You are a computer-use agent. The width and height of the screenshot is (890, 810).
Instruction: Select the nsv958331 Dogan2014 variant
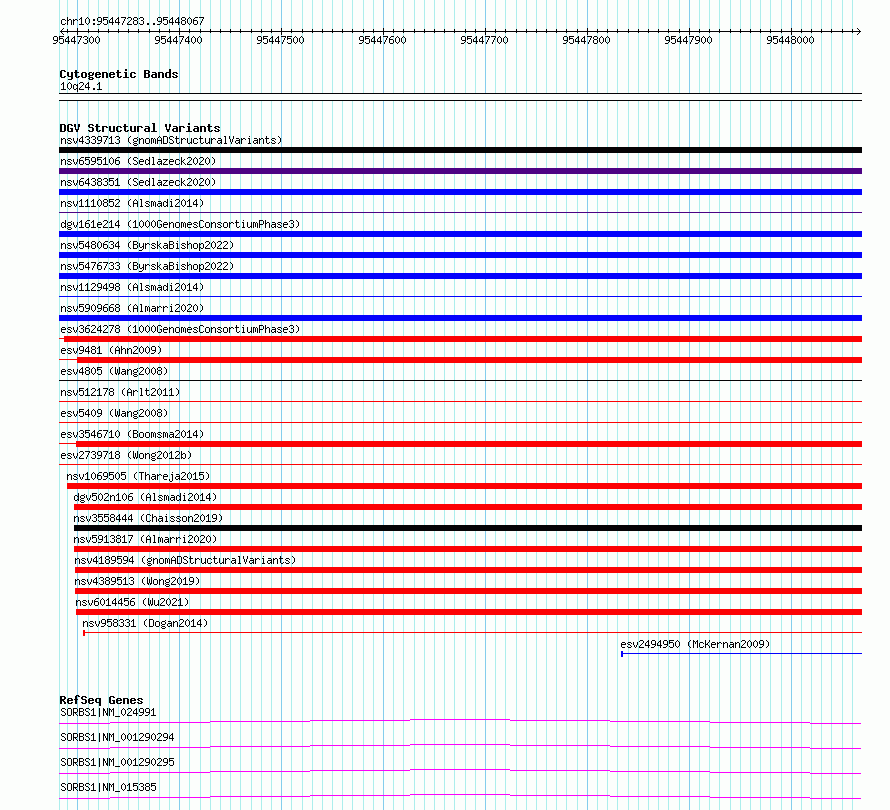(145, 623)
